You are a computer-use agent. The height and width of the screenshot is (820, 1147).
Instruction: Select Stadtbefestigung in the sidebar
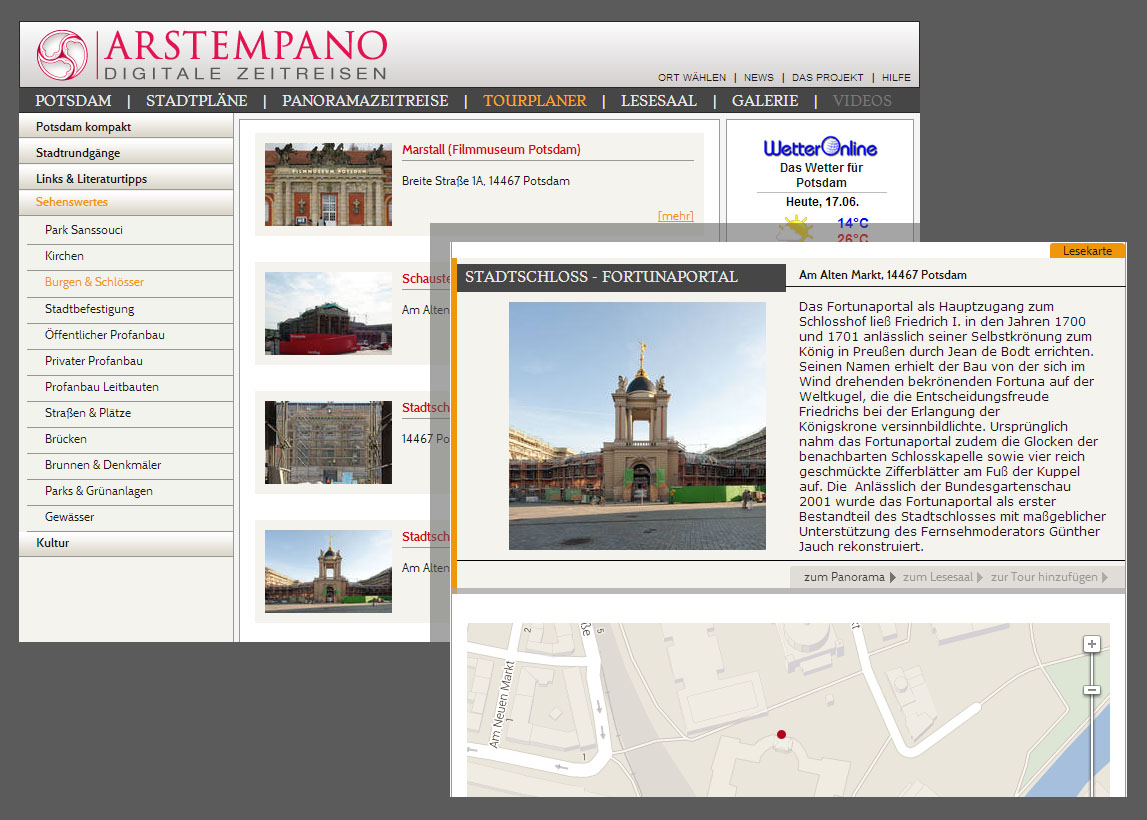tap(129, 309)
